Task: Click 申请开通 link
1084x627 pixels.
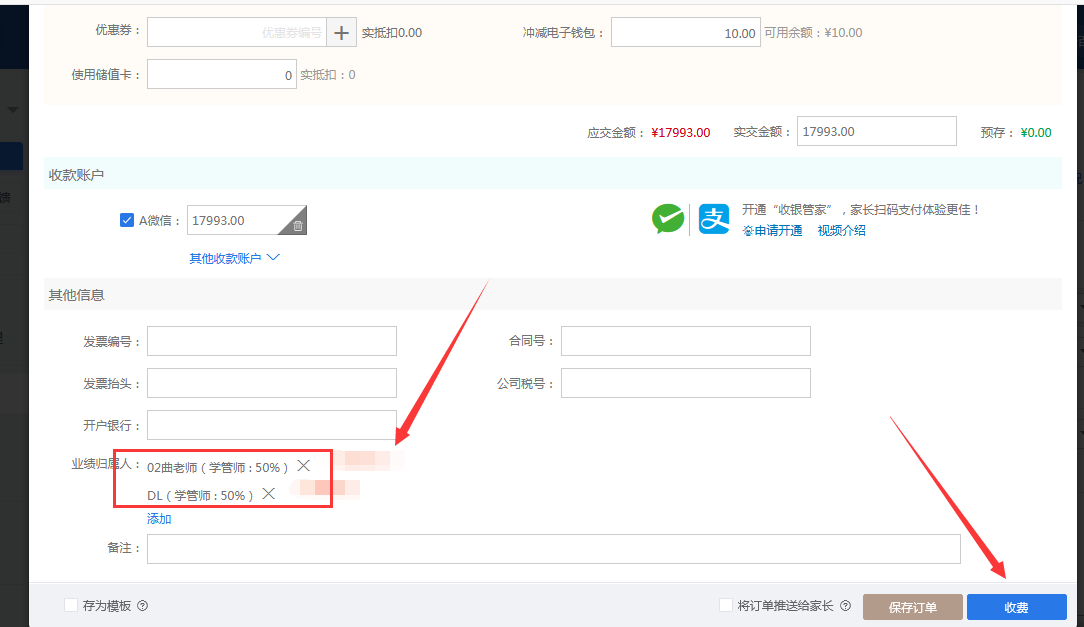Action: tap(772, 230)
